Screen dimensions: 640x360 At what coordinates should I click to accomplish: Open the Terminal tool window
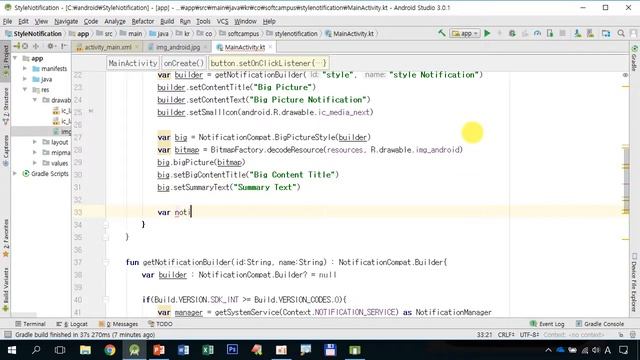click(30, 324)
